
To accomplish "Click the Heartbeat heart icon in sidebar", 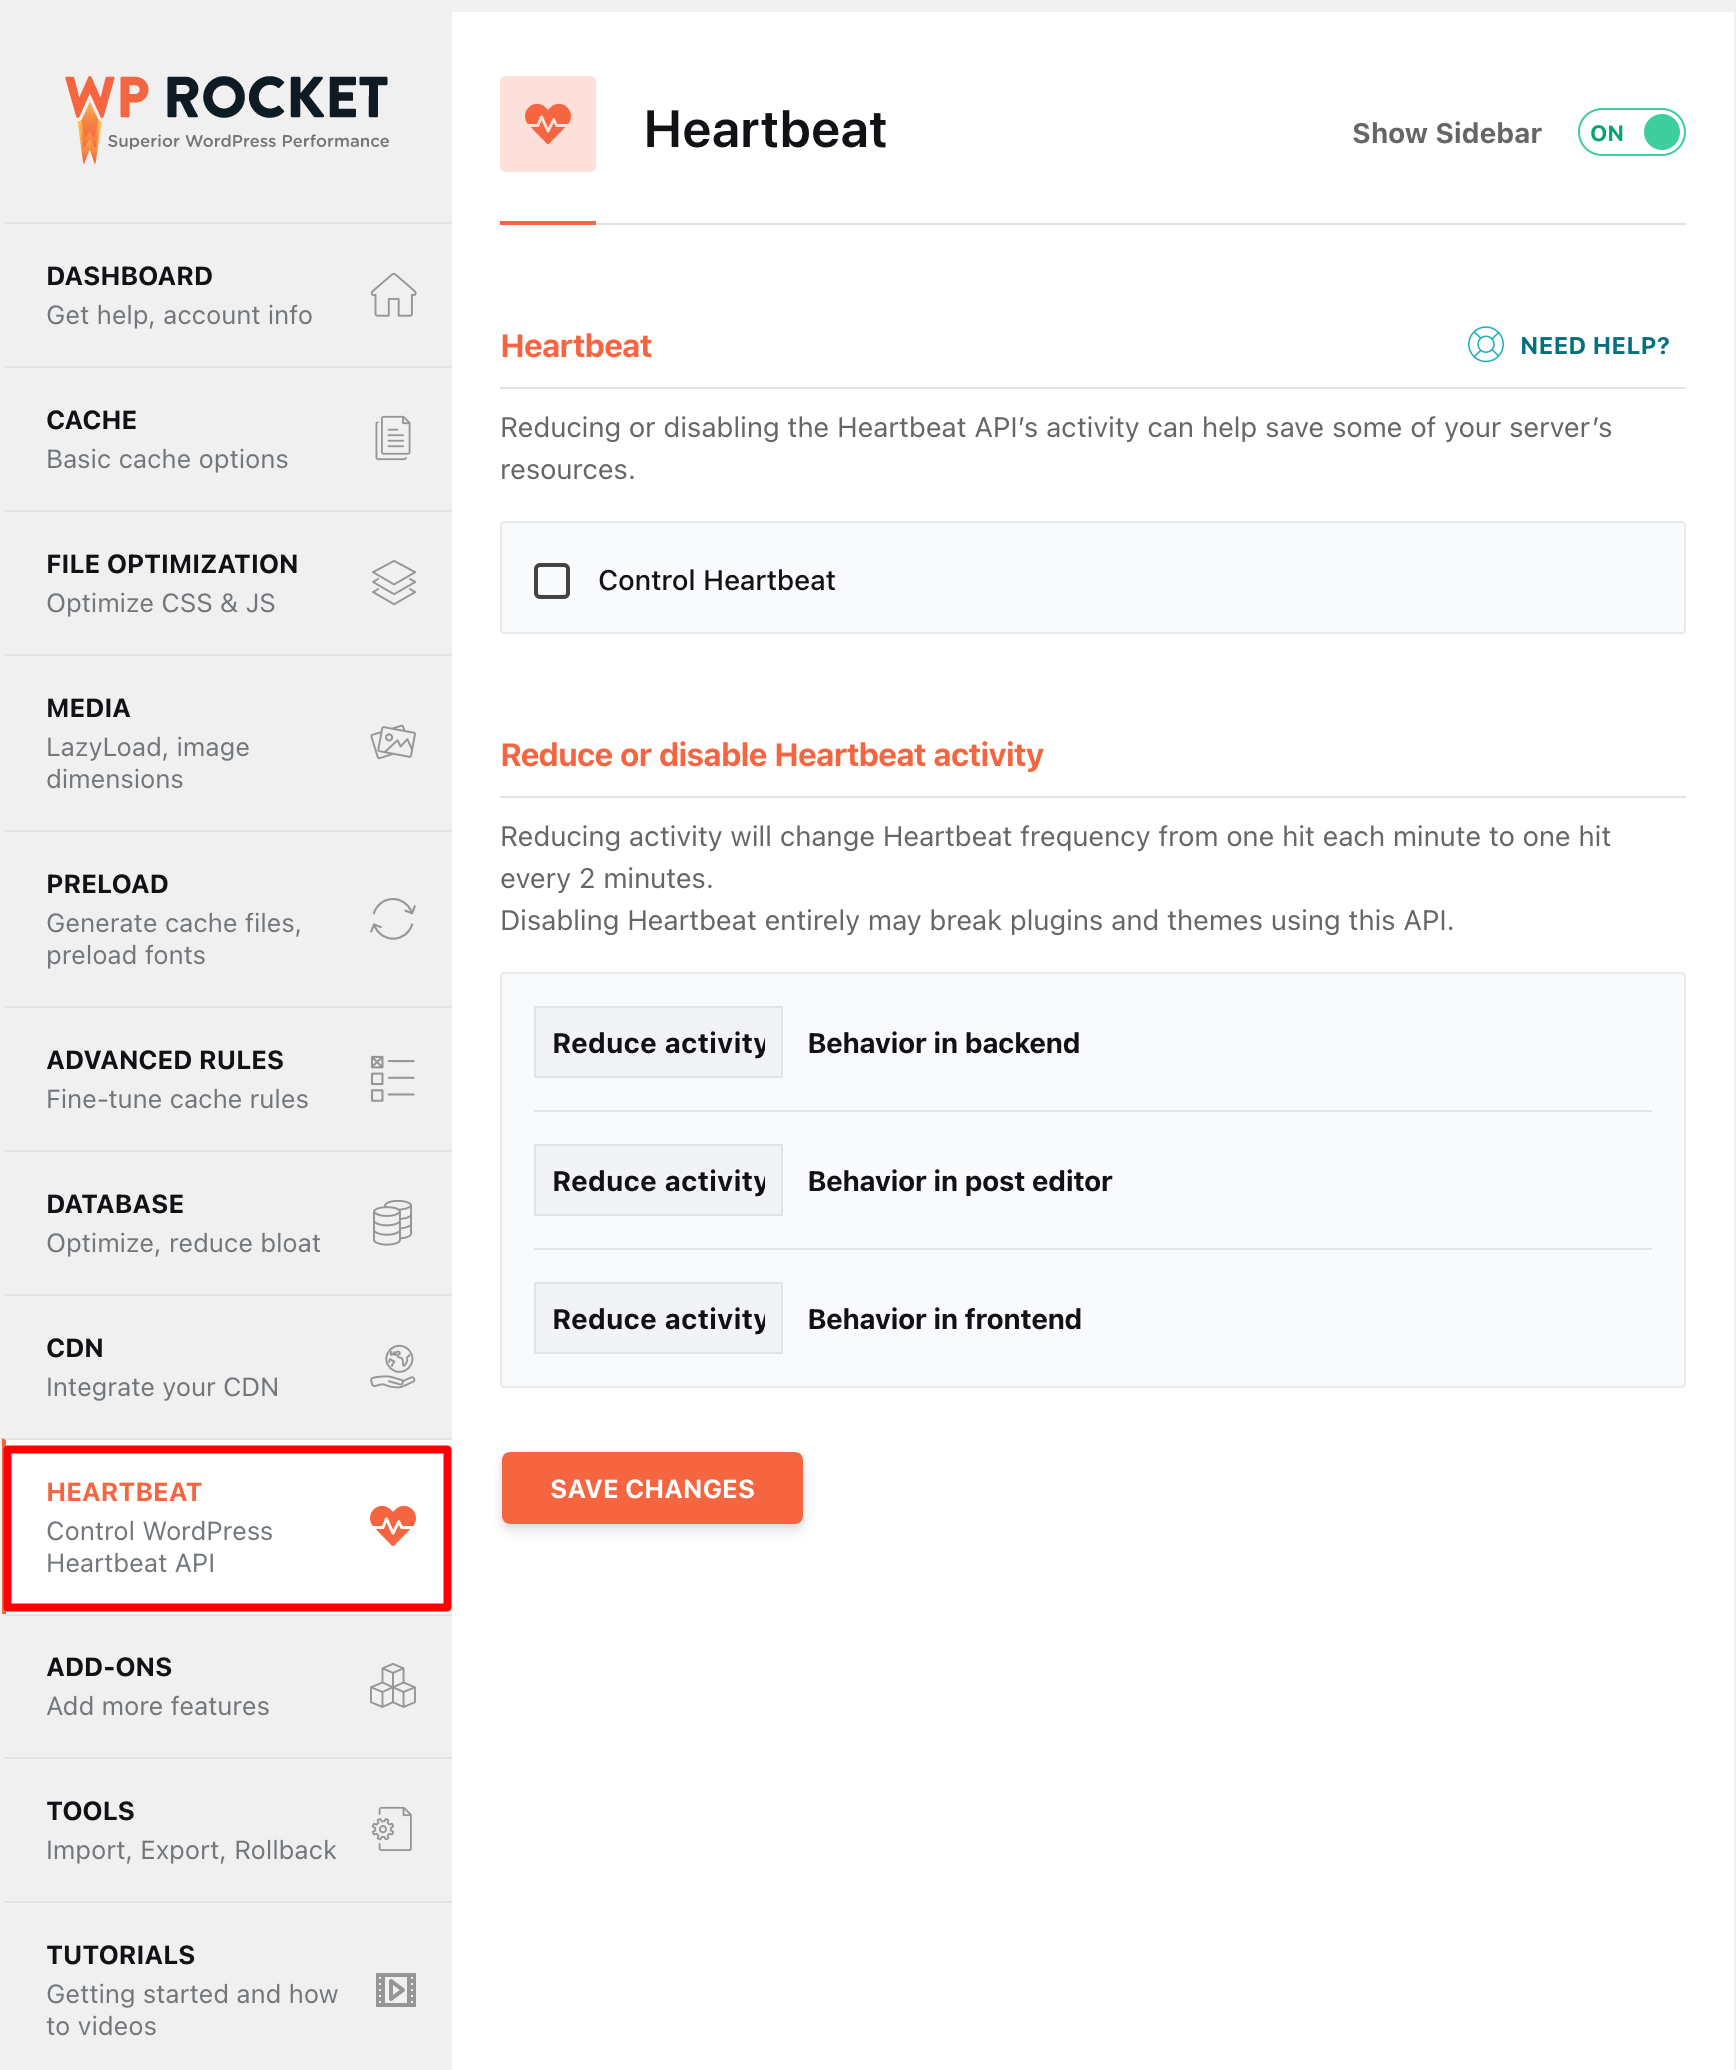I will pyautogui.click(x=393, y=1525).
